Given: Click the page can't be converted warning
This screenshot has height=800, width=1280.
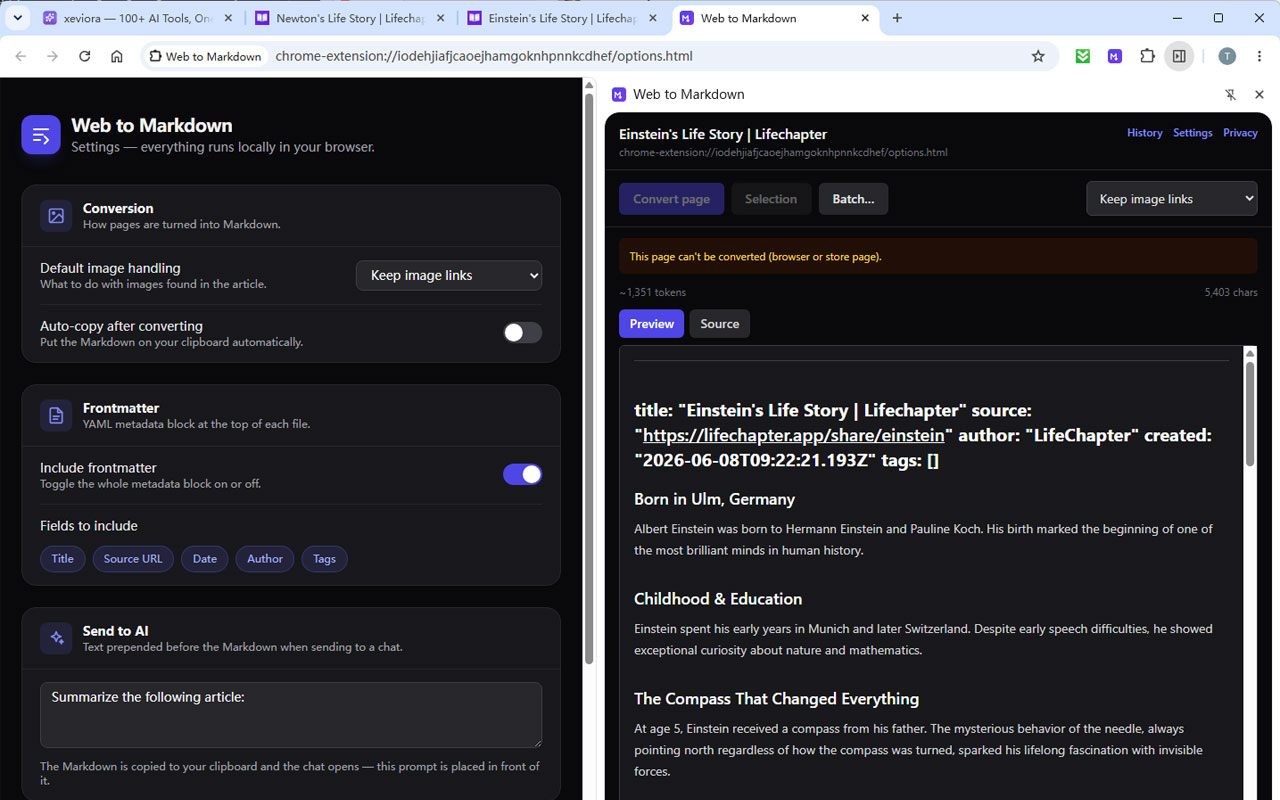Looking at the screenshot, I should [938, 257].
